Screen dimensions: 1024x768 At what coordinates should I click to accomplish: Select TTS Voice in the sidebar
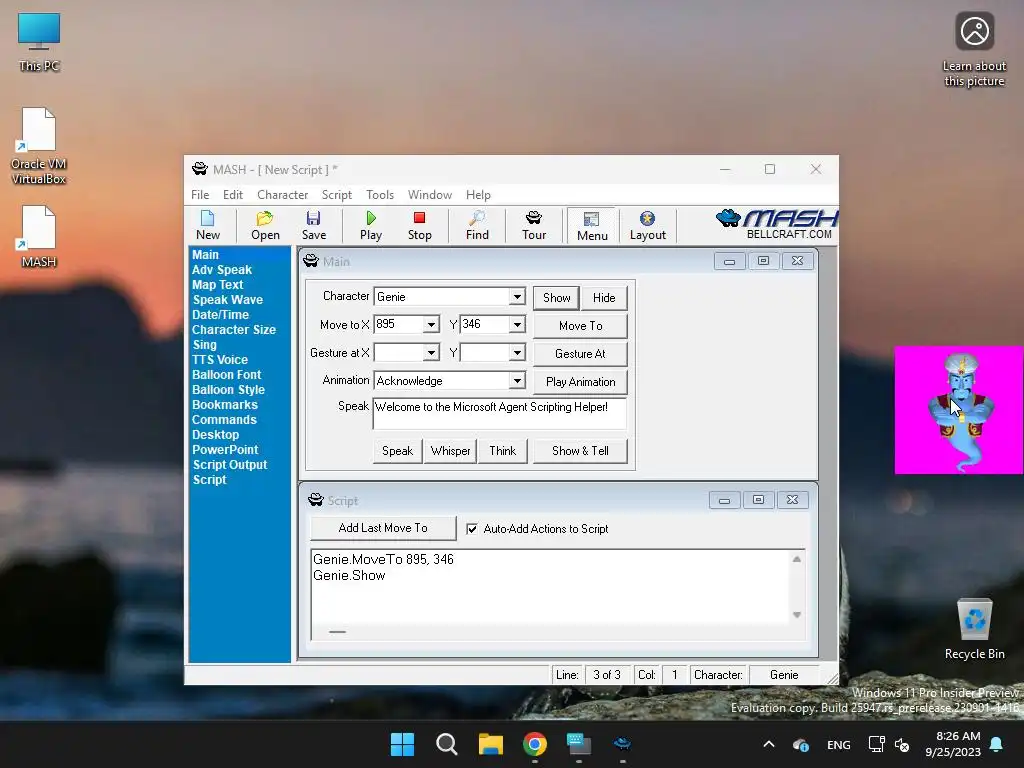click(x=219, y=360)
